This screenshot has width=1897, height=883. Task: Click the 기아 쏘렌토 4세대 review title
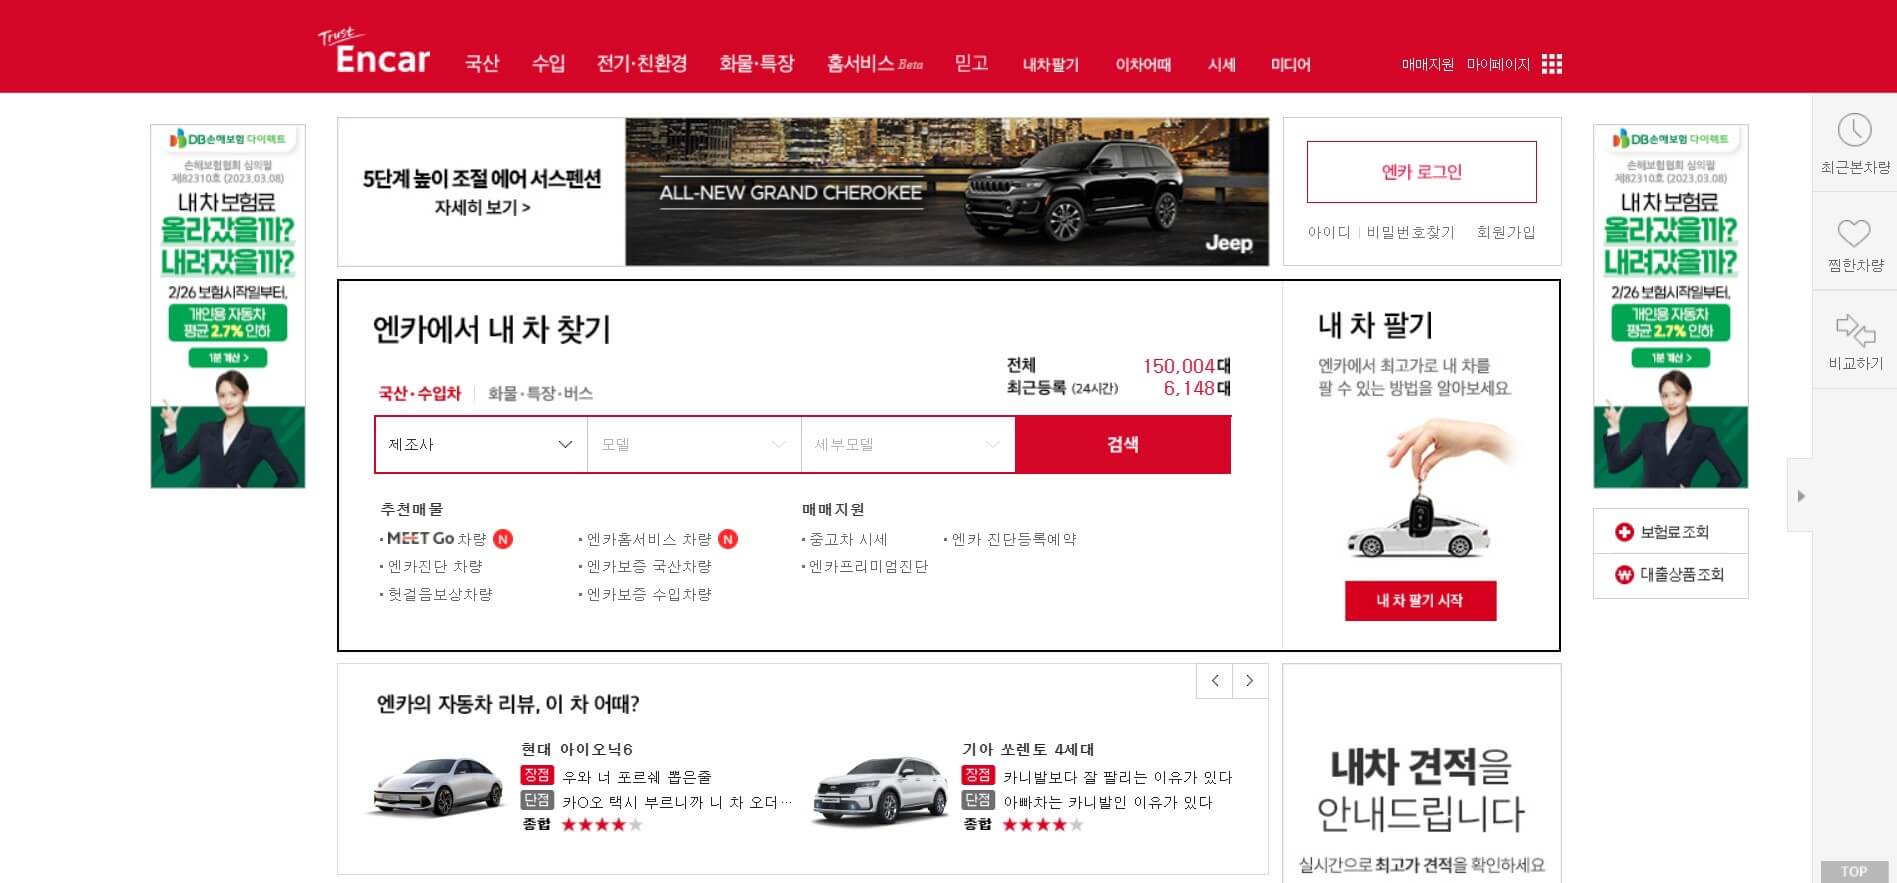1028,749
